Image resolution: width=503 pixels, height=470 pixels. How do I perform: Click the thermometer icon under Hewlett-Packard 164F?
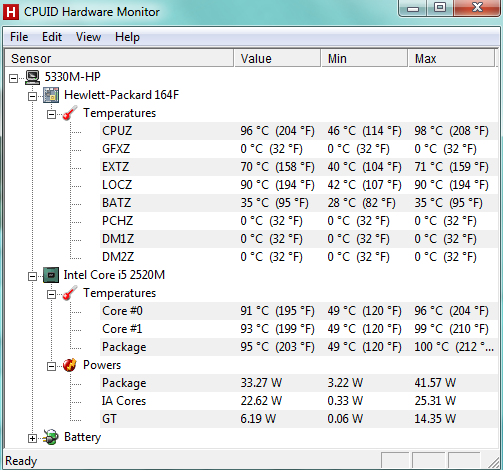point(70,113)
